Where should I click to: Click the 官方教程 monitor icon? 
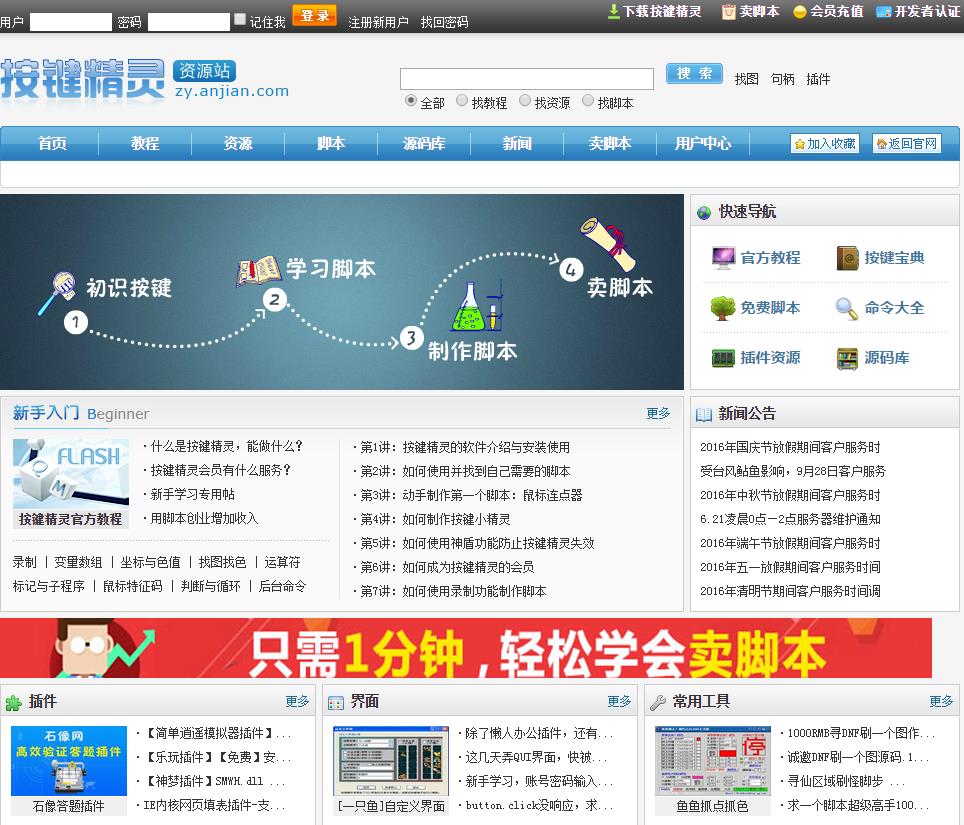[723, 258]
